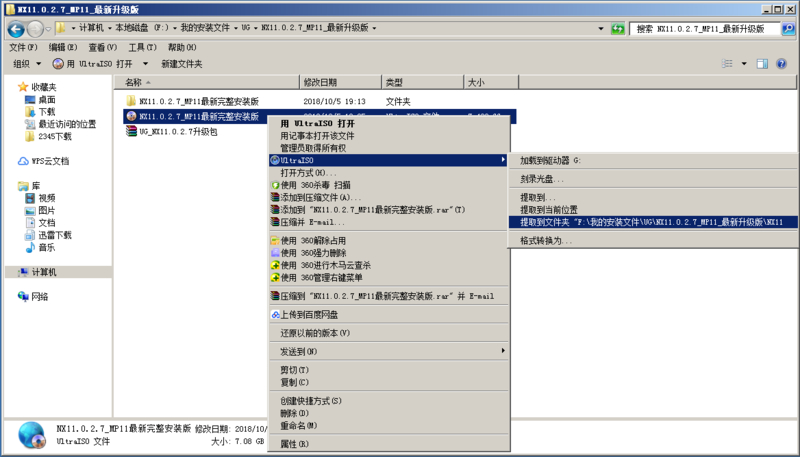Toggle the preview pane icon
This screenshot has width=800, height=457.
(762, 64)
